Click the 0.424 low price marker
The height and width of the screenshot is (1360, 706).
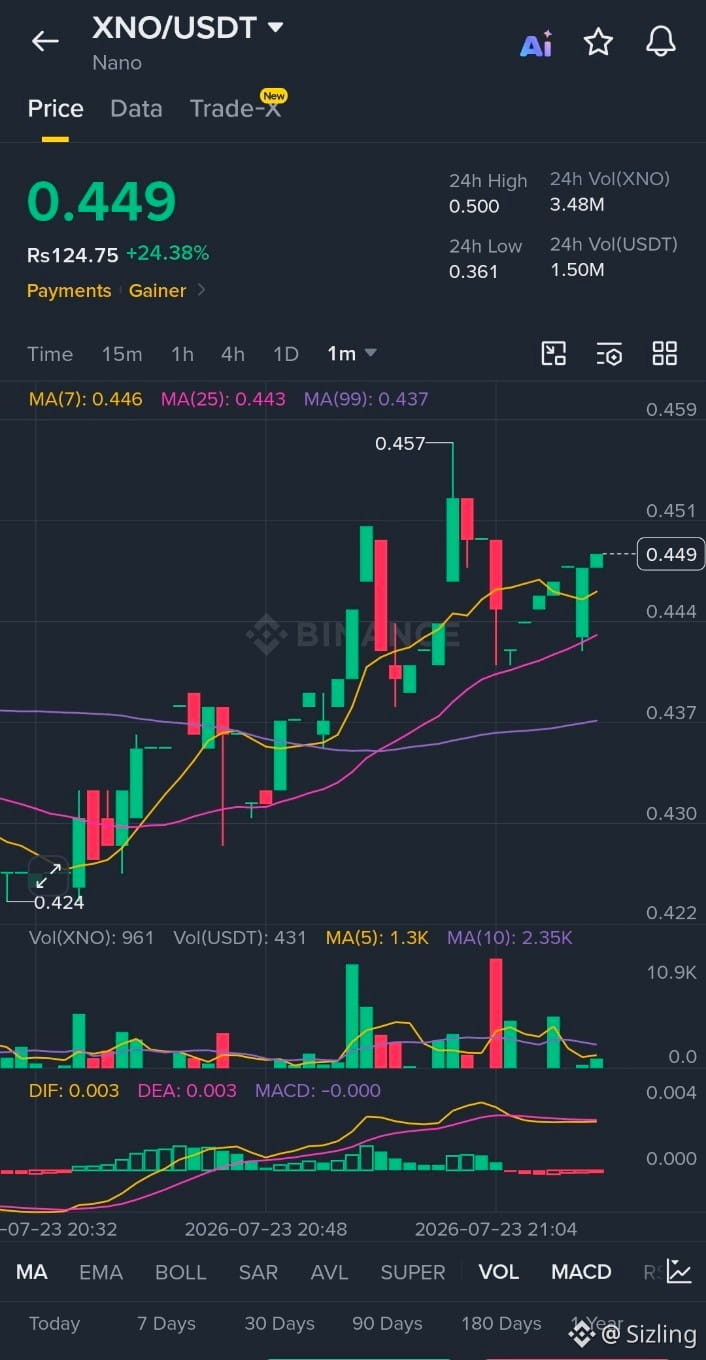tap(59, 903)
